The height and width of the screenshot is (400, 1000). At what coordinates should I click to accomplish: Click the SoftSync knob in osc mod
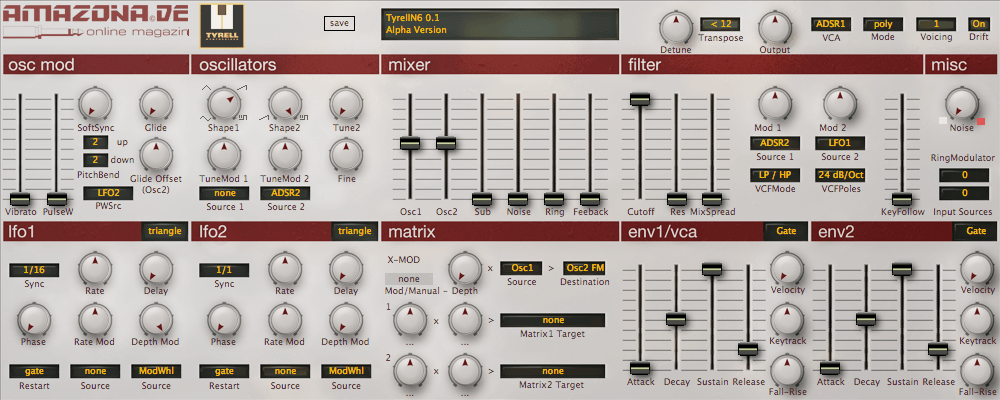[x=95, y=104]
